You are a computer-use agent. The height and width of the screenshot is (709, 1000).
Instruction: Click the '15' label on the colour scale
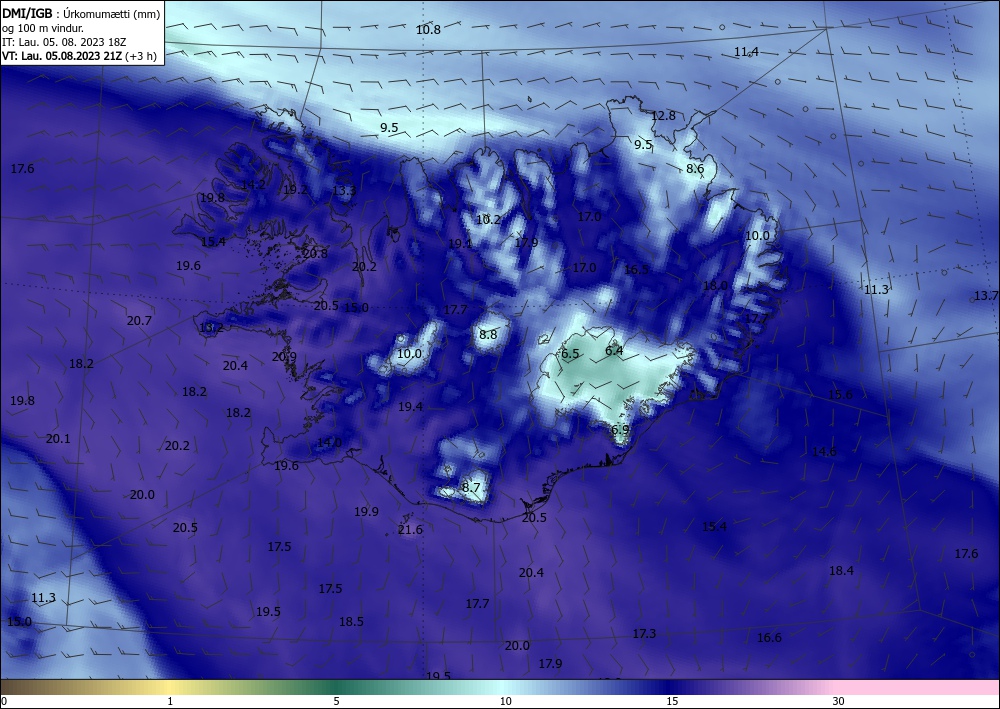pos(672,701)
